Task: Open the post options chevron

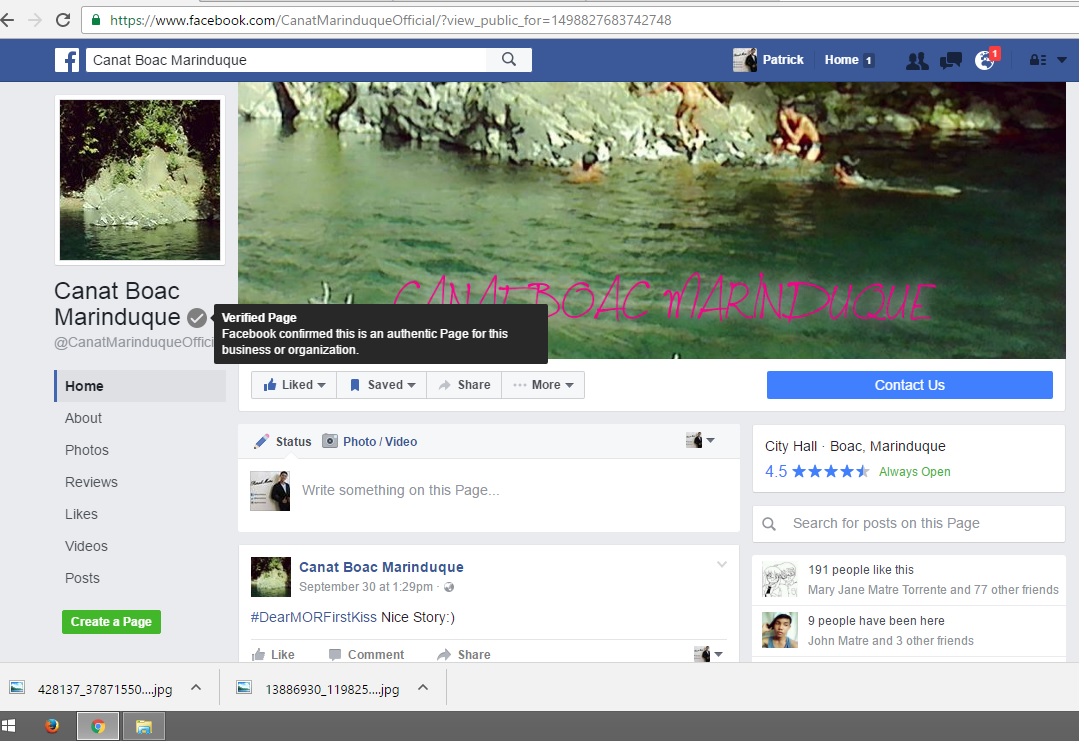Action: click(722, 565)
